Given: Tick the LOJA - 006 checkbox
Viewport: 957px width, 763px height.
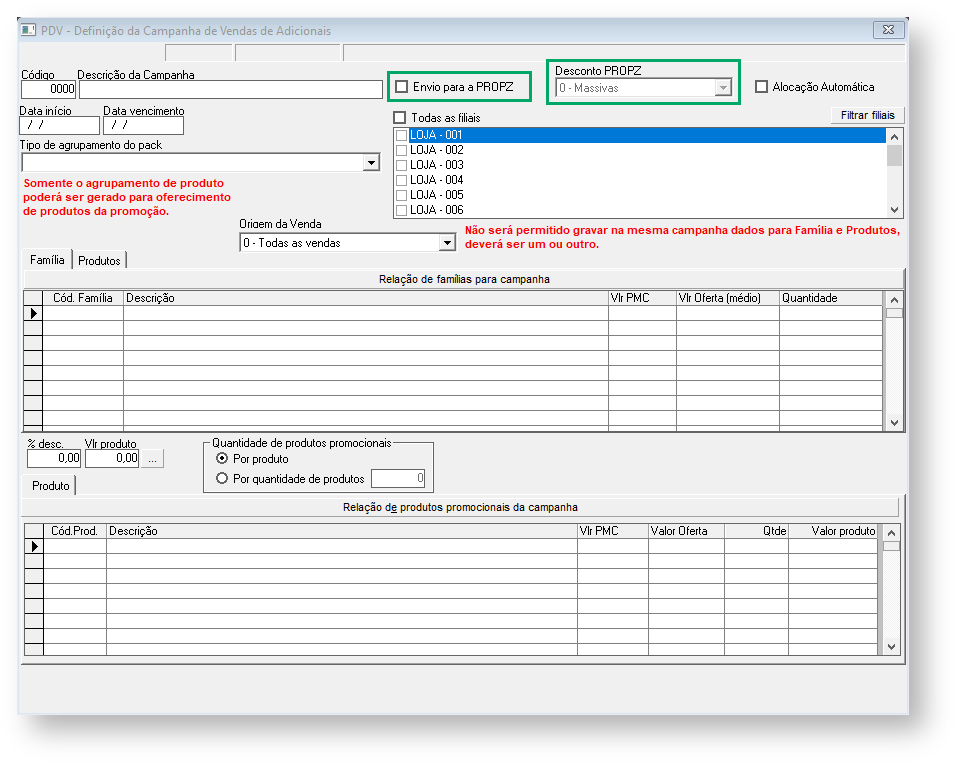Looking at the screenshot, I should pyautogui.click(x=402, y=210).
